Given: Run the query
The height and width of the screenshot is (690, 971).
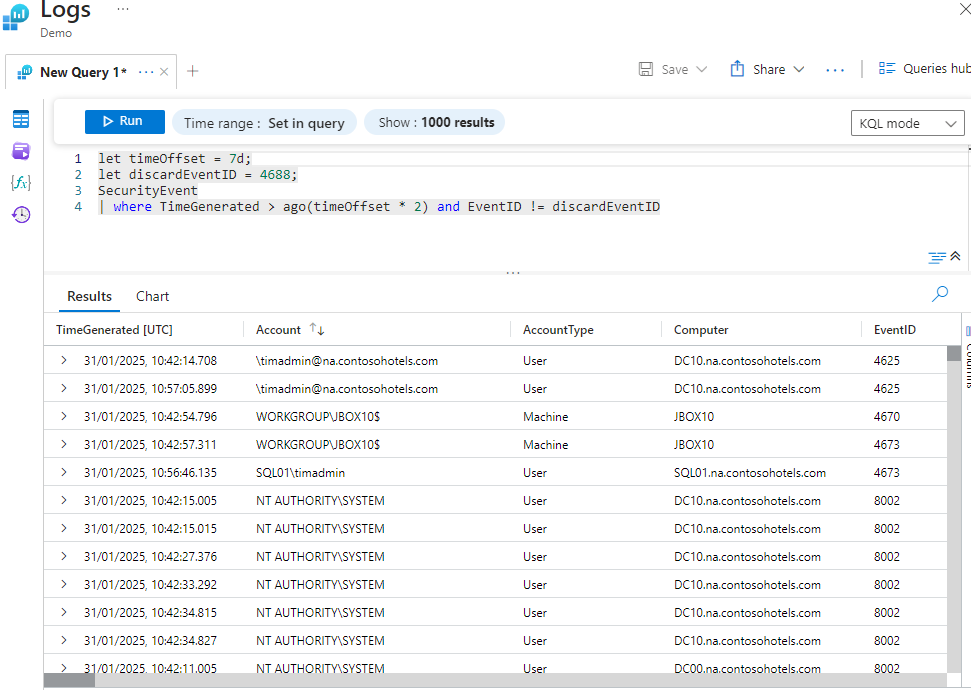Looking at the screenshot, I should click(x=124, y=121).
